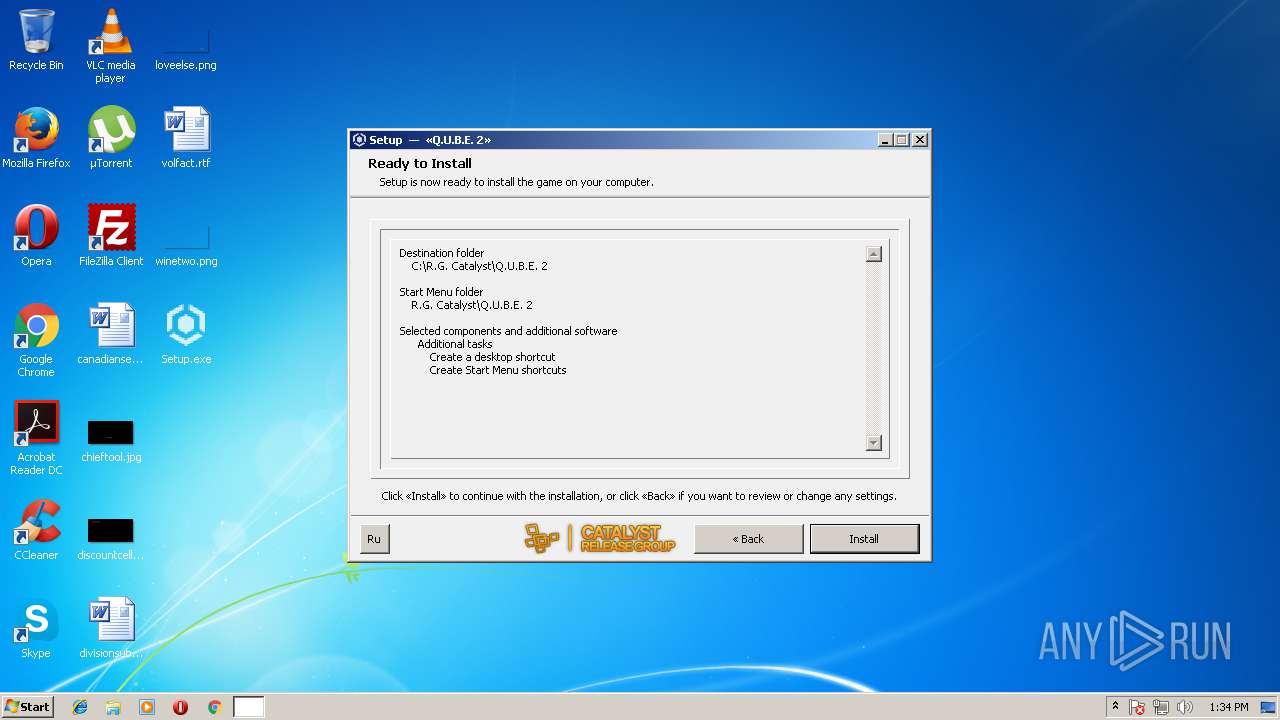Click the Setup window title icon
The width and height of the screenshot is (1280, 720).
[x=360, y=140]
